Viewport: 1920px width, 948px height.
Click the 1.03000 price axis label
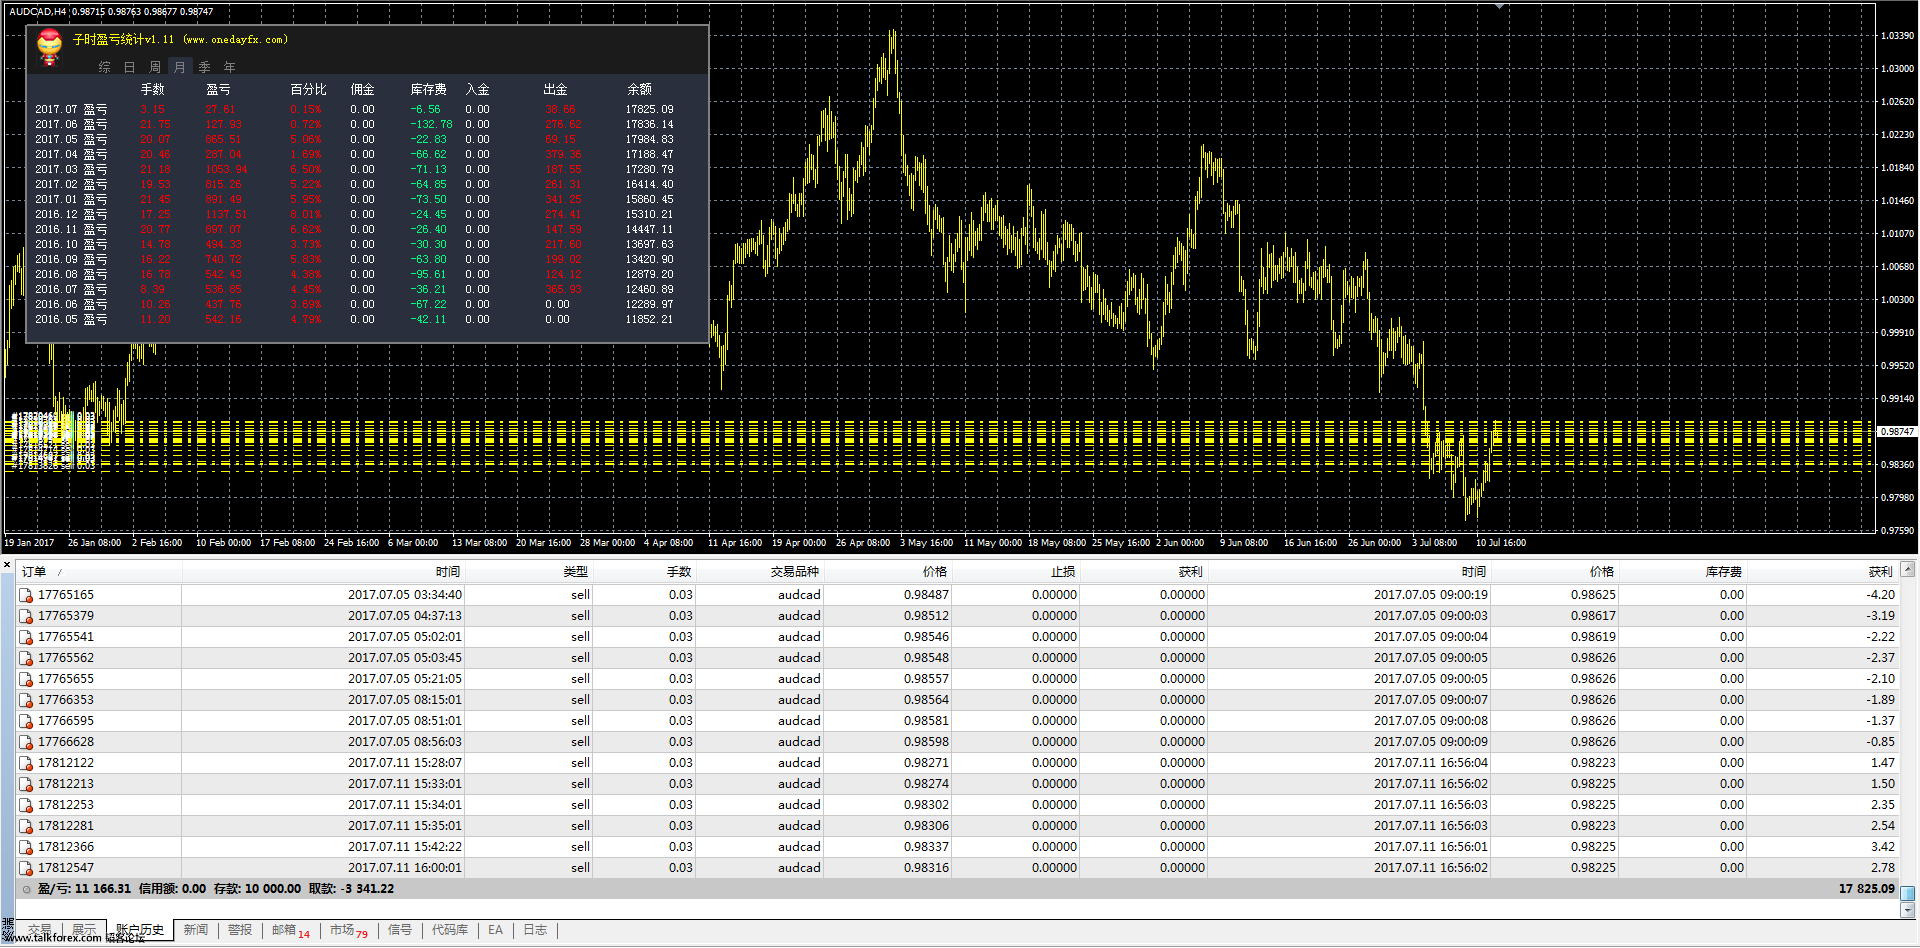click(1897, 69)
